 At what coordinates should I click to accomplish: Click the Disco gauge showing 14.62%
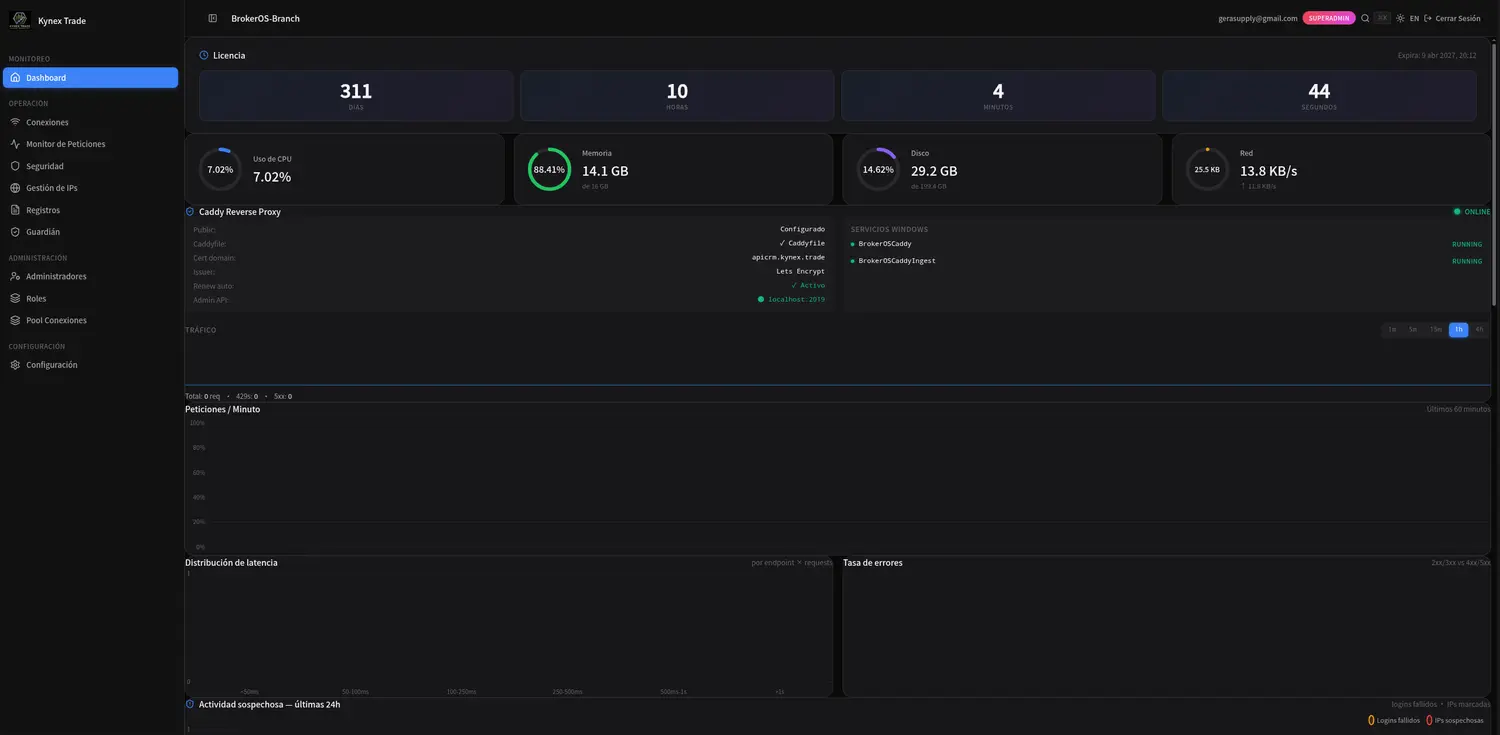click(878, 170)
